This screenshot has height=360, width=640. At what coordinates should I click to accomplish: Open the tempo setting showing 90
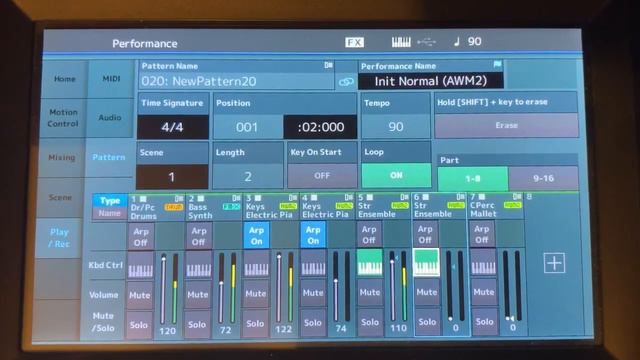pyautogui.click(x=468, y=41)
